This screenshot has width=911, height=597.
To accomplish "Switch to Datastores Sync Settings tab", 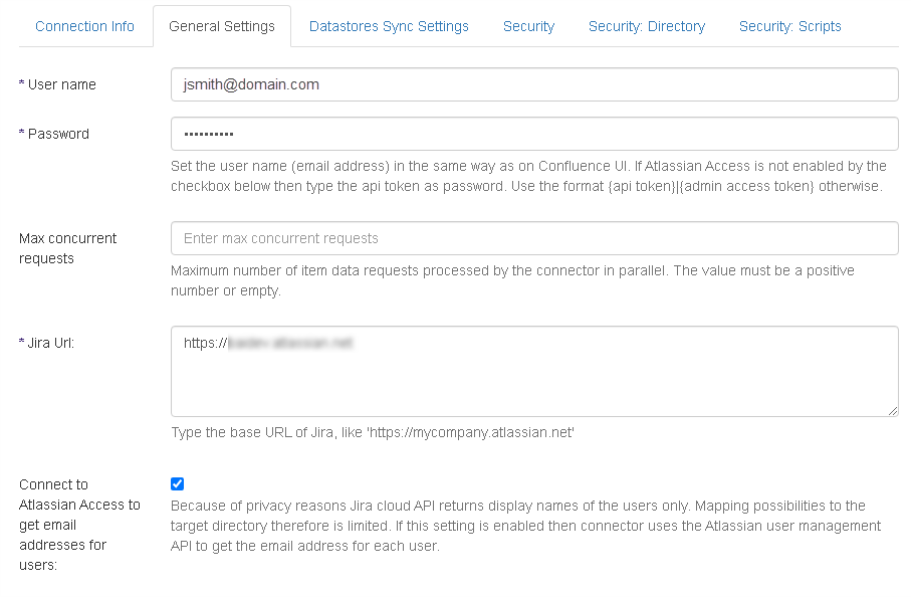I will click(x=388, y=26).
